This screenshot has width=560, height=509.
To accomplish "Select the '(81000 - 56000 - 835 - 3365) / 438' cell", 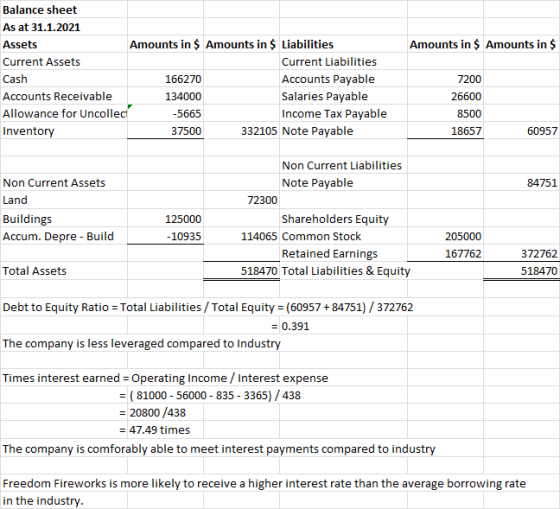I will pyautogui.click(x=215, y=395).
